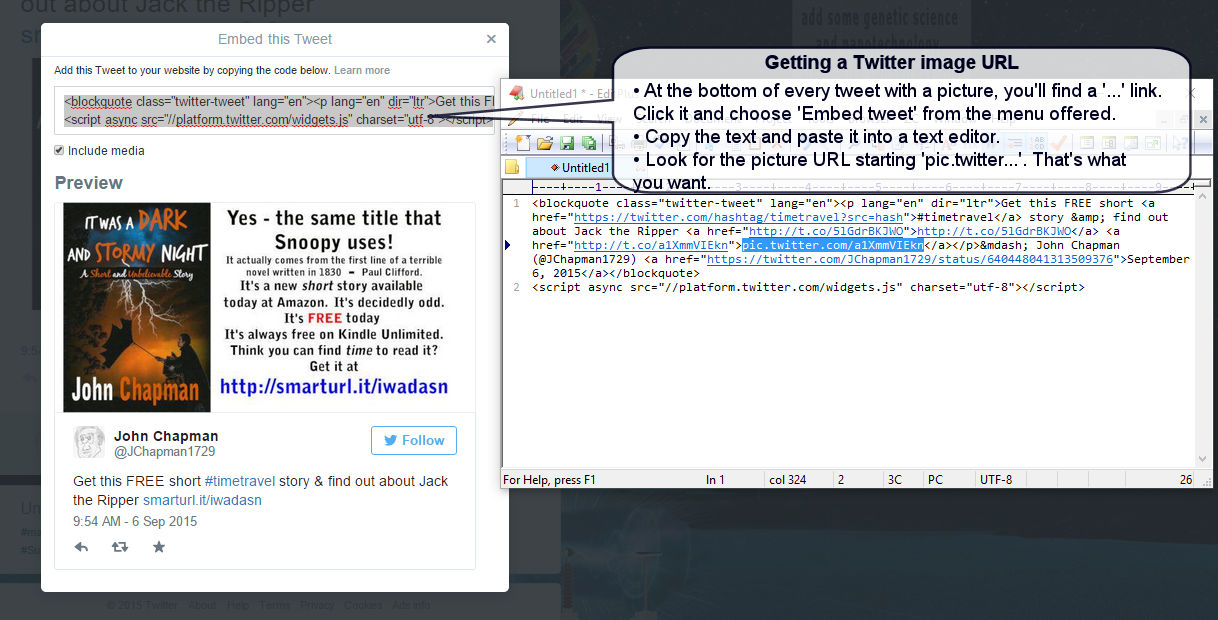The height and width of the screenshot is (620, 1218).
Task: Open the Learn more link
Action: point(362,71)
